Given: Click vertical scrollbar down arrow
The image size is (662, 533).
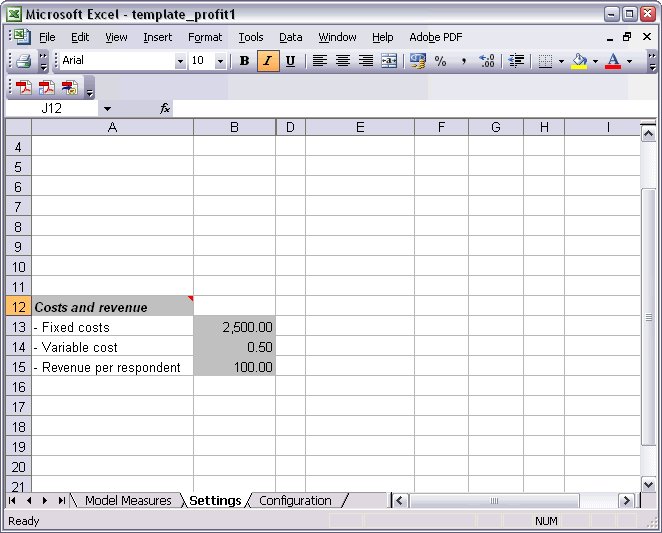Looking at the screenshot, I should [x=648, y=484].
